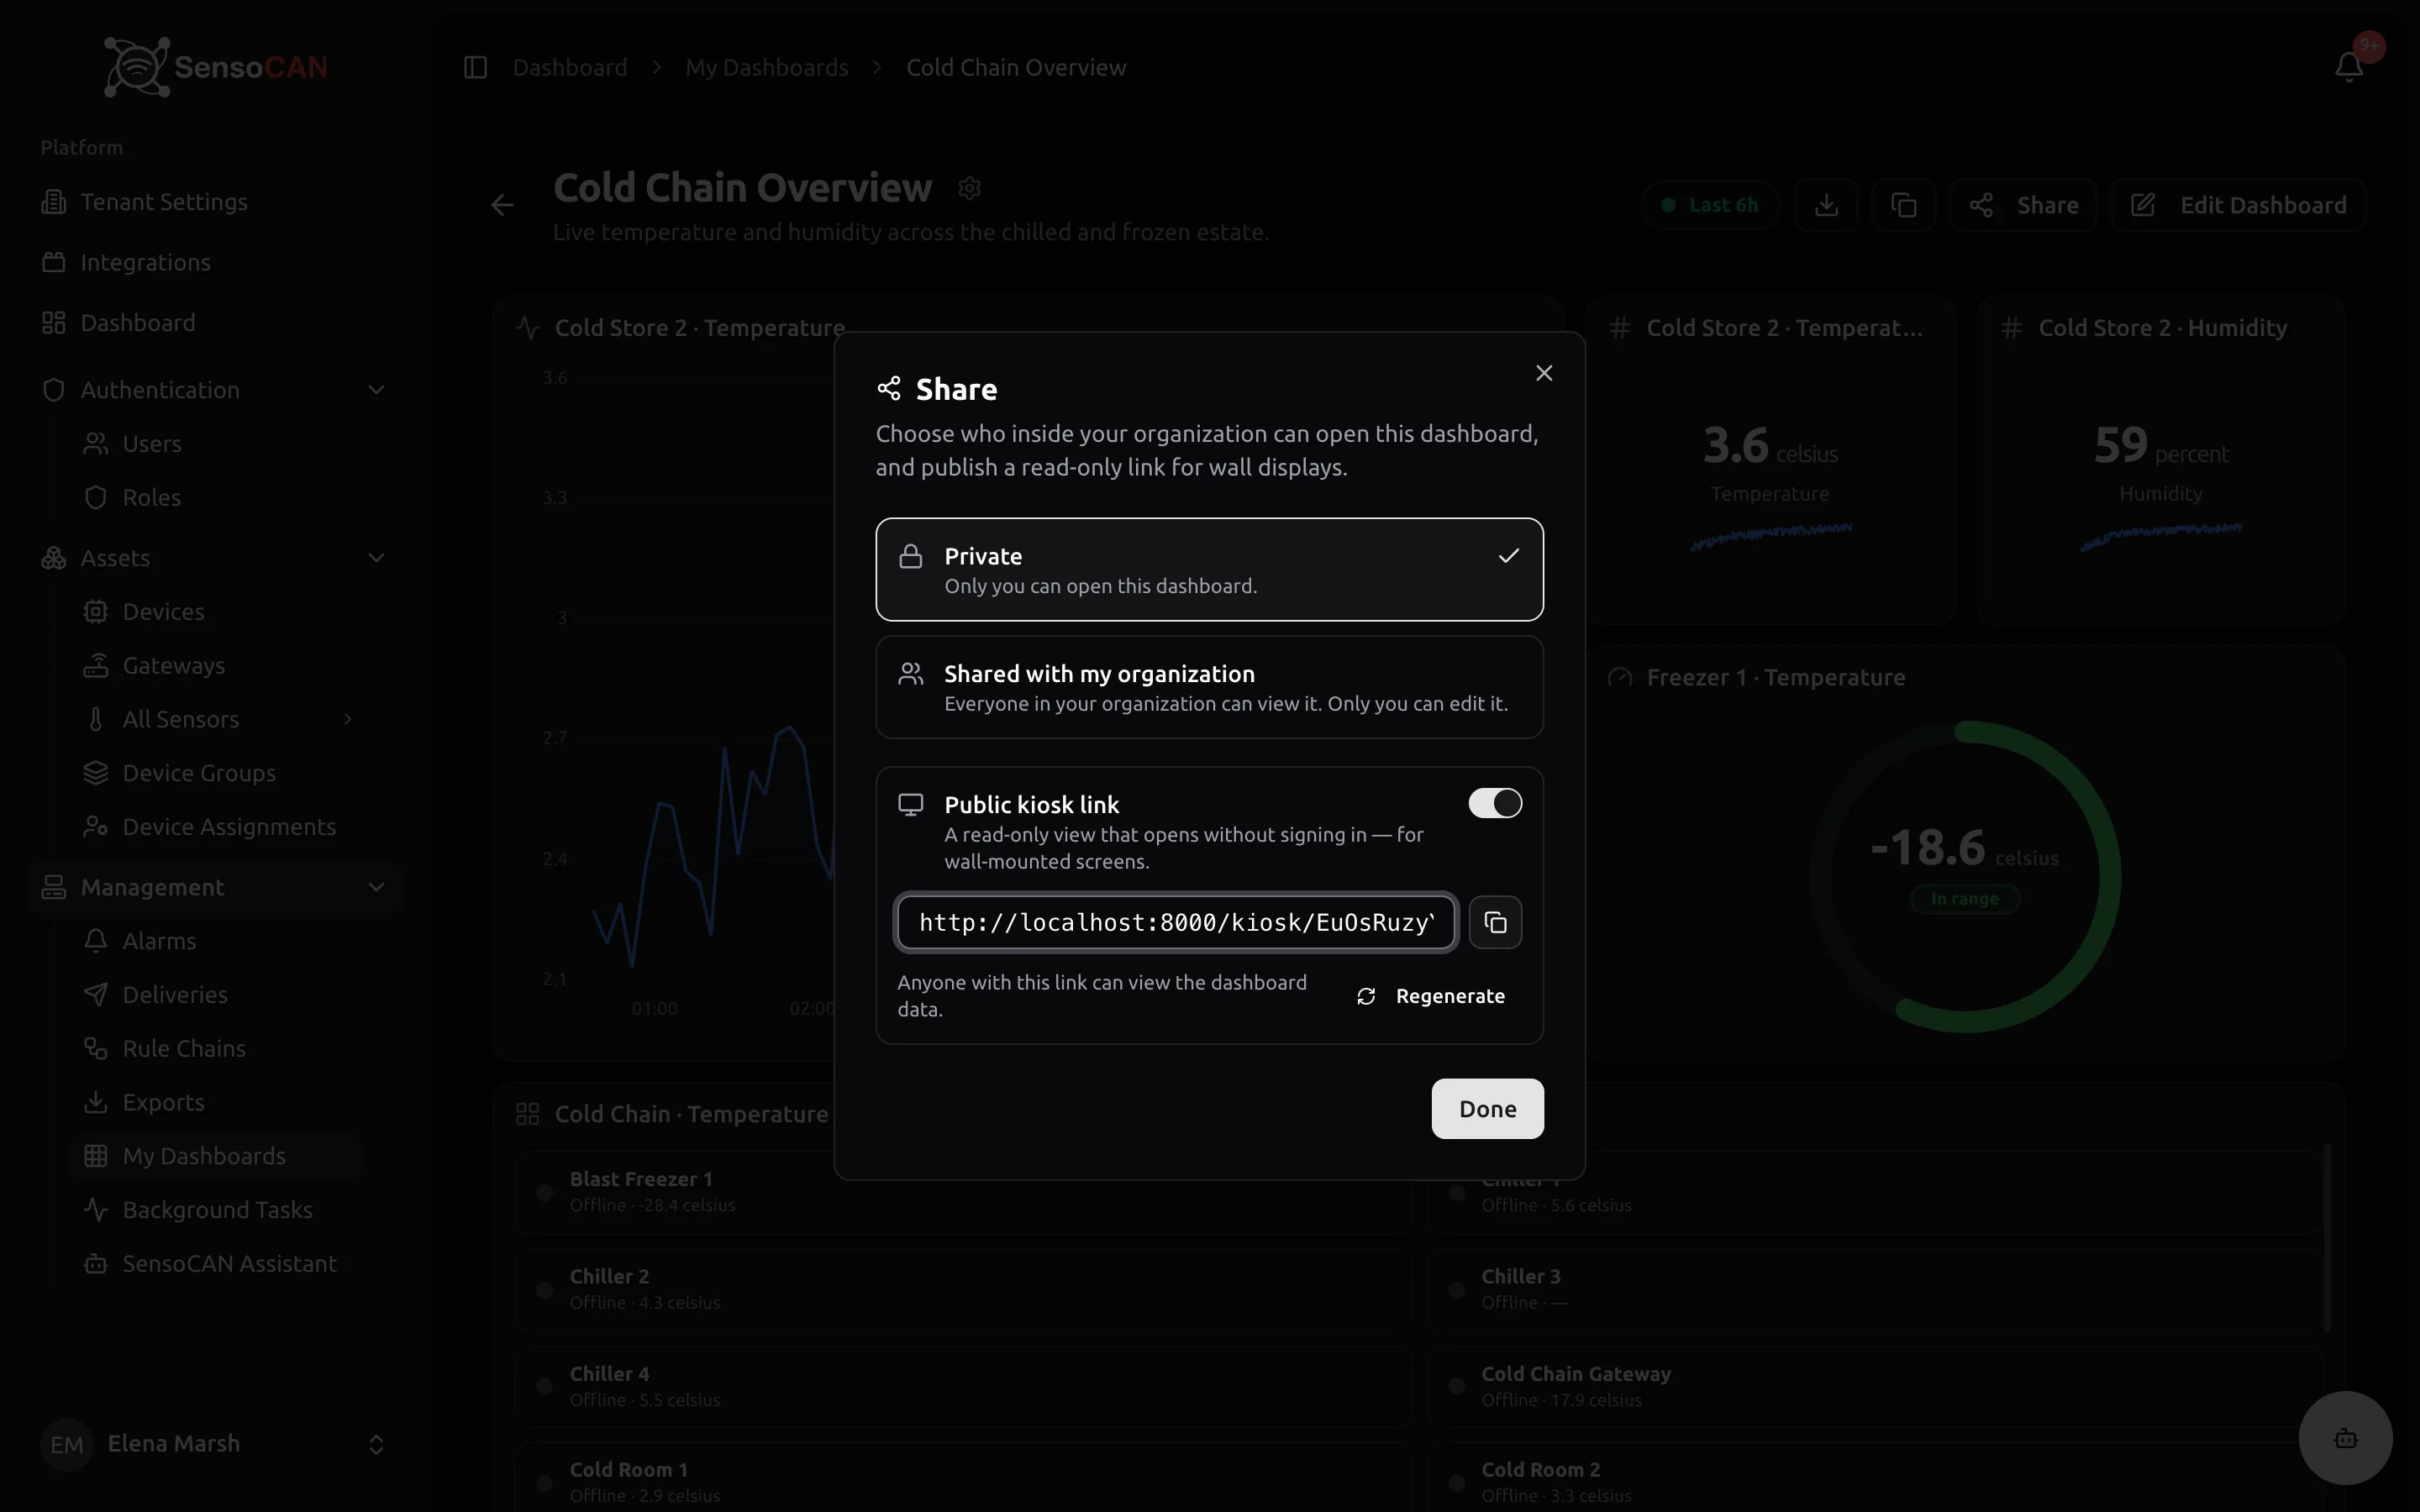Open the floating assistant bot button
Viewport: 2420px width, 1512px height.
pos(2345,1438)
